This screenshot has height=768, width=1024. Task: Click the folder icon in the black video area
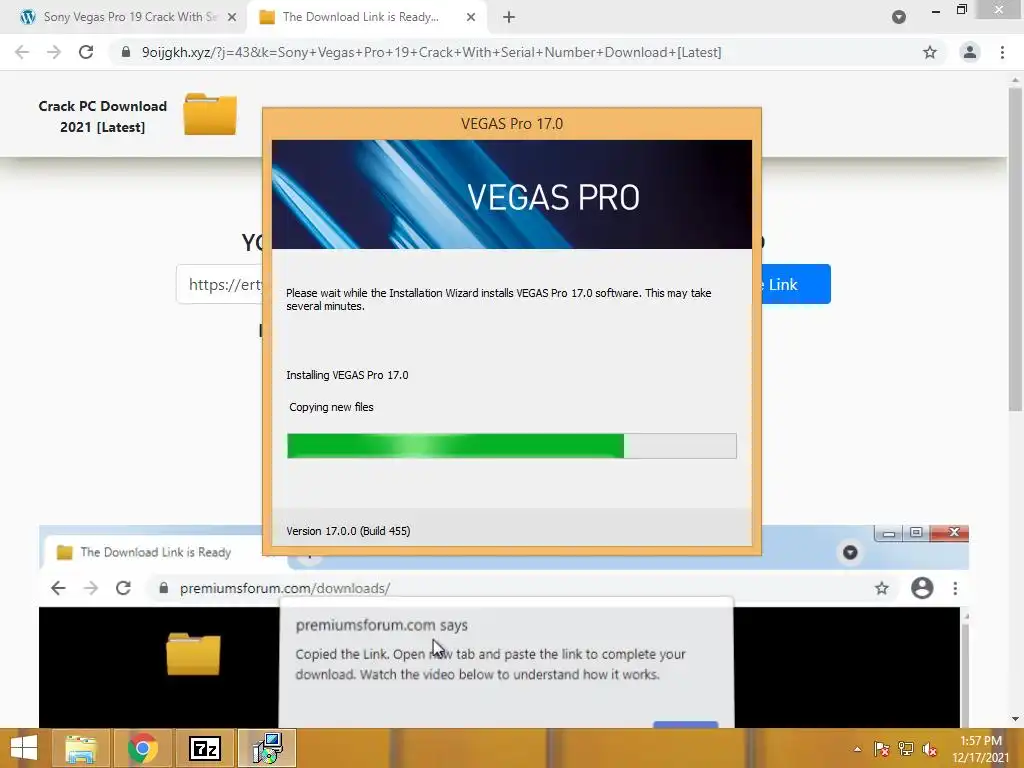[x=193, y=653]
